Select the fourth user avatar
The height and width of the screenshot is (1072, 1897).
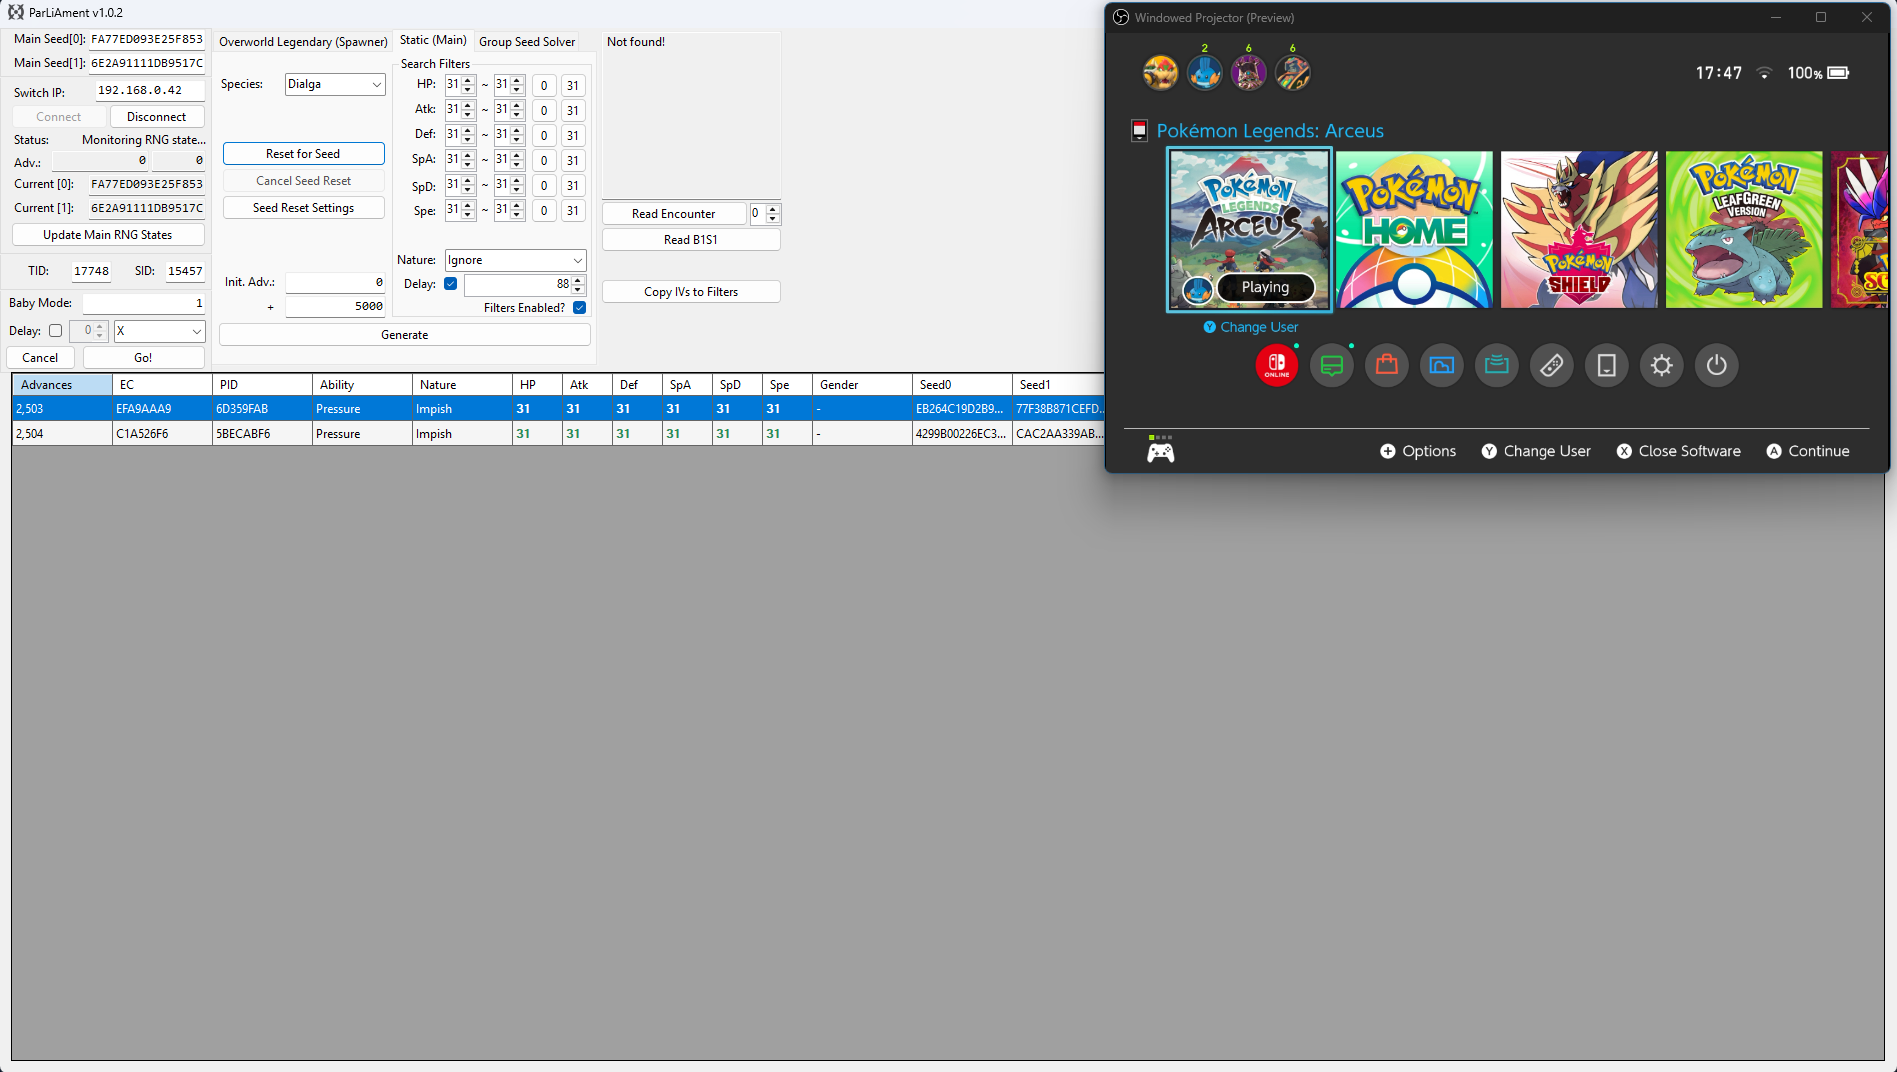[x=1292, y=73]
